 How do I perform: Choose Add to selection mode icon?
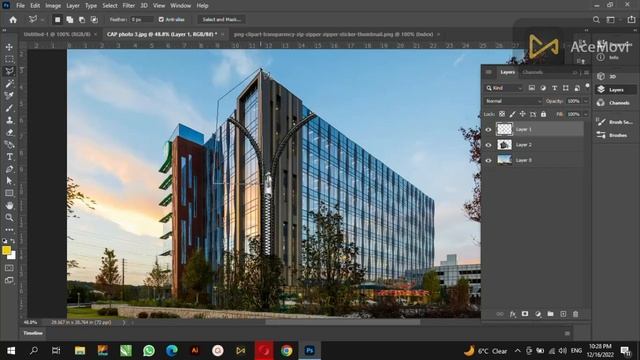click(70, 20)
